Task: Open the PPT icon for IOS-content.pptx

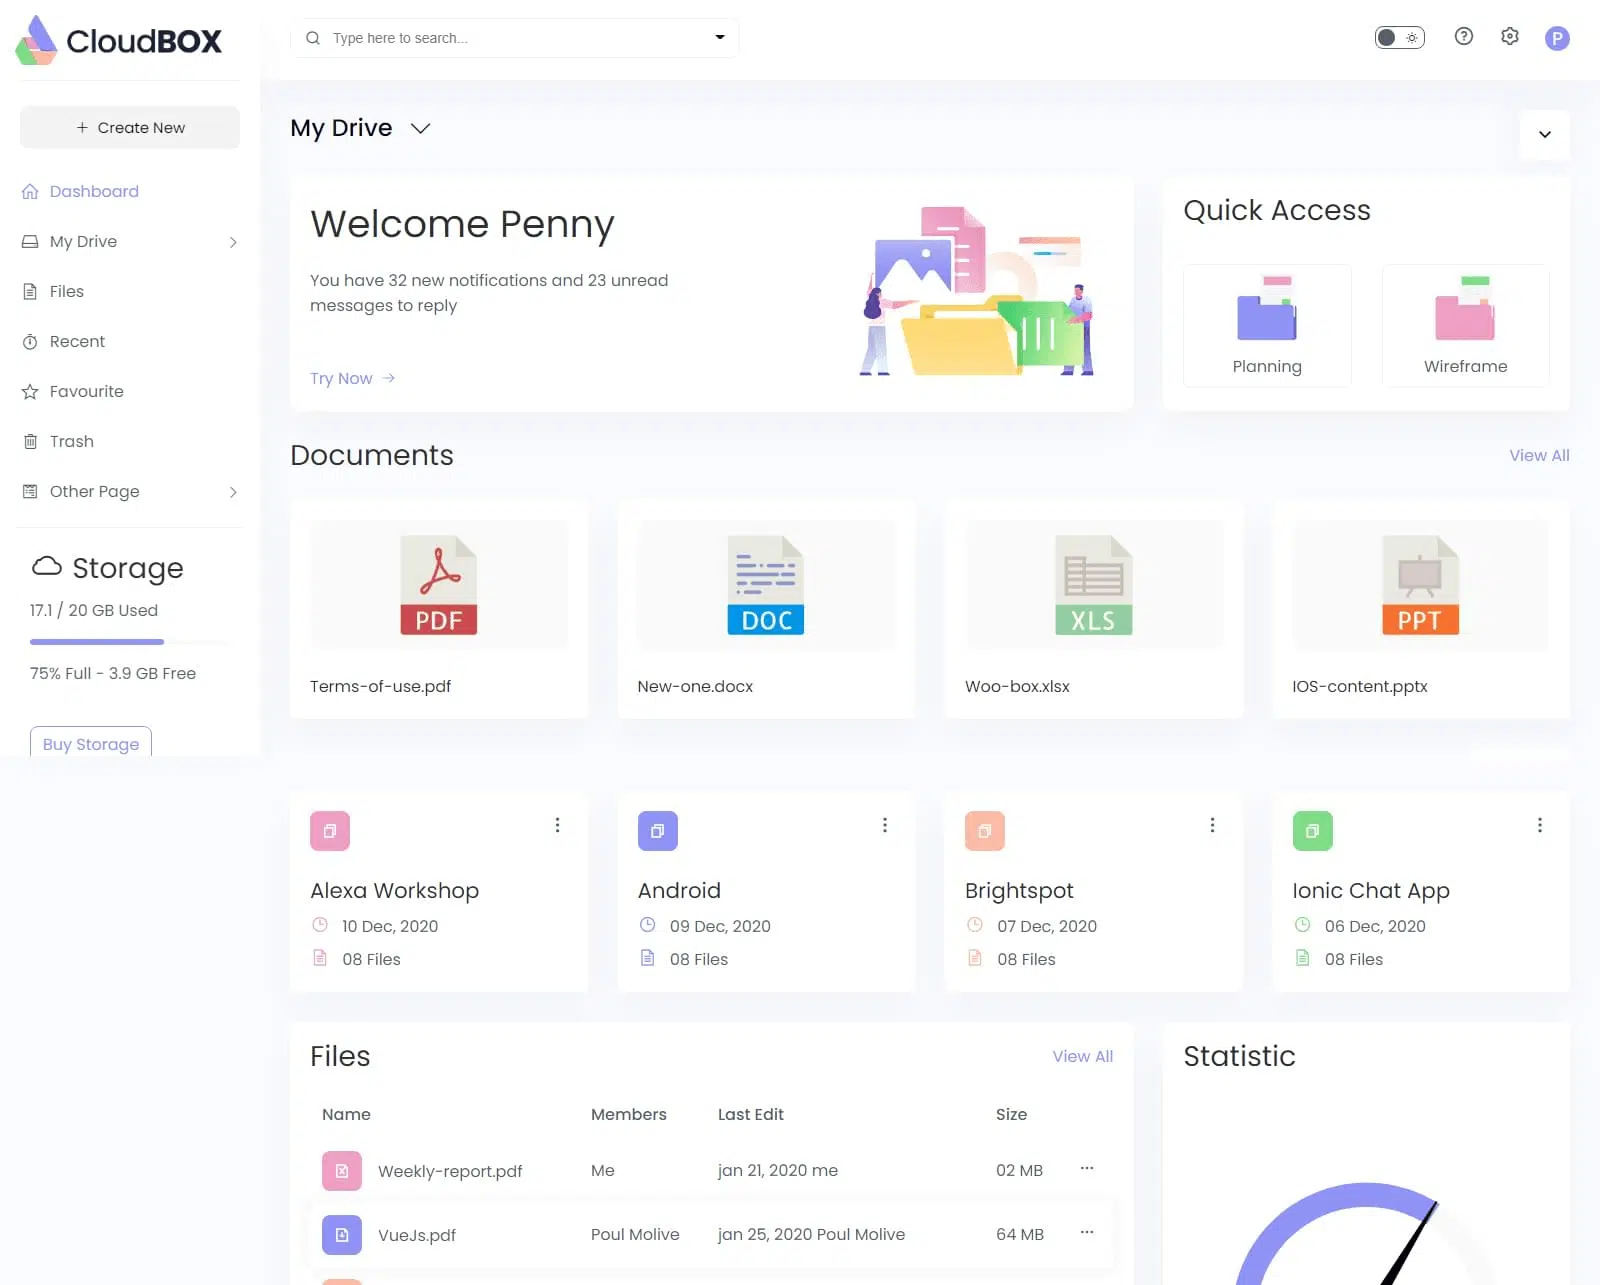Action: 1420,585
